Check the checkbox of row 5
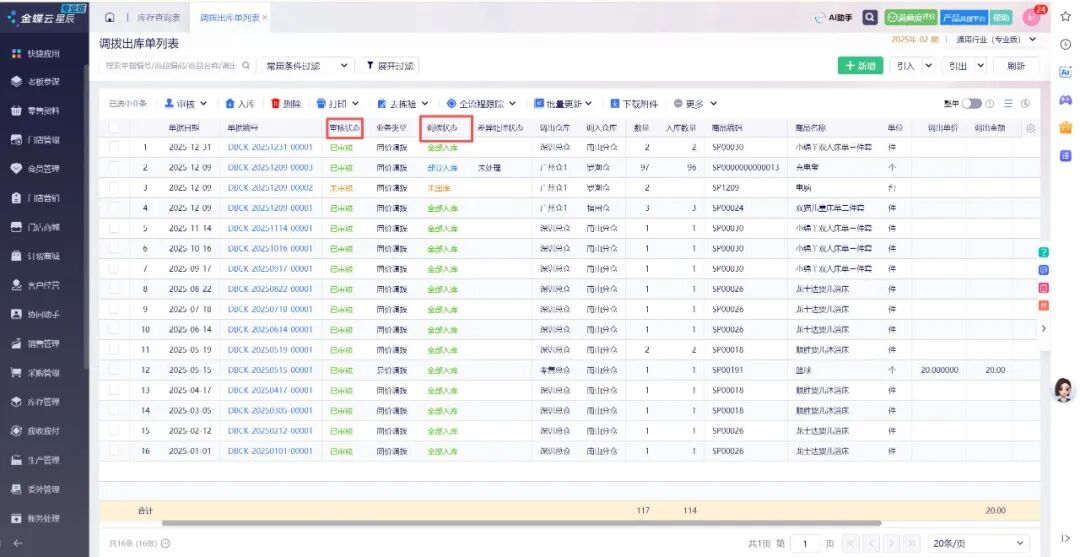 click(x=114, y=228)
